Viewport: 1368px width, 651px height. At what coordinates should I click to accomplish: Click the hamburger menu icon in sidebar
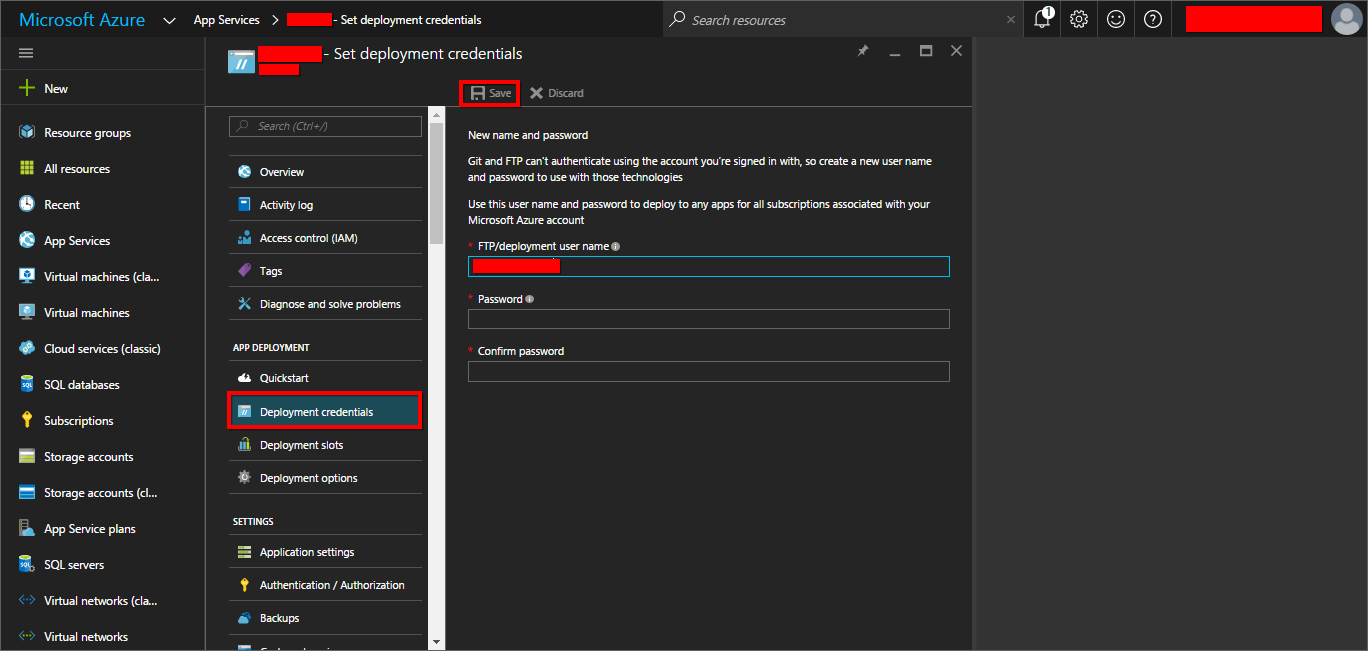[x=26, y=53]
